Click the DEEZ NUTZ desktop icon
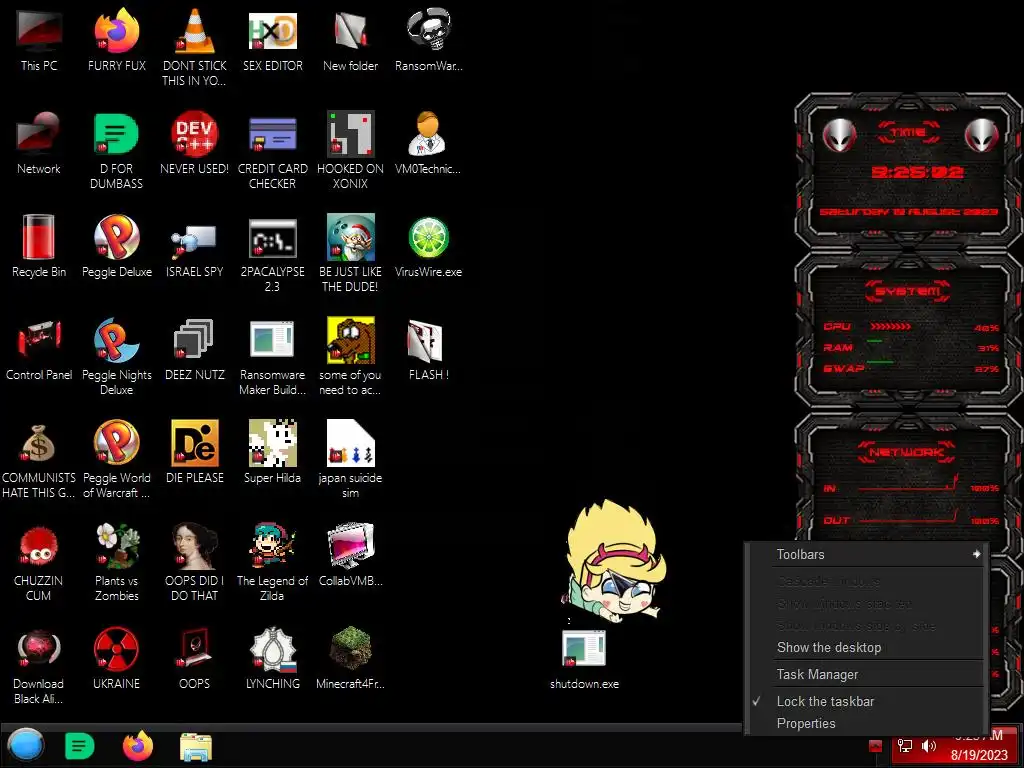Image resolution: width=1024 pixels, height=768 pixels. point(195,340)
